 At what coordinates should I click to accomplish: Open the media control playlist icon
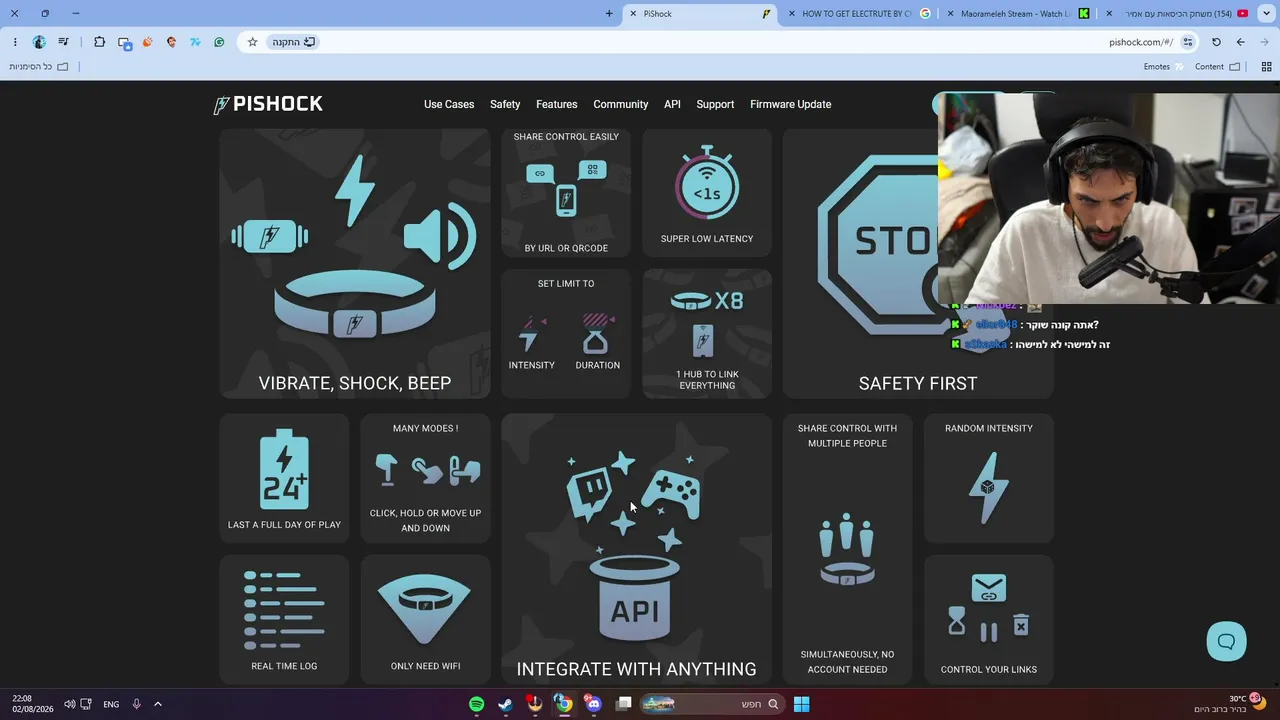tap(63, 42)
